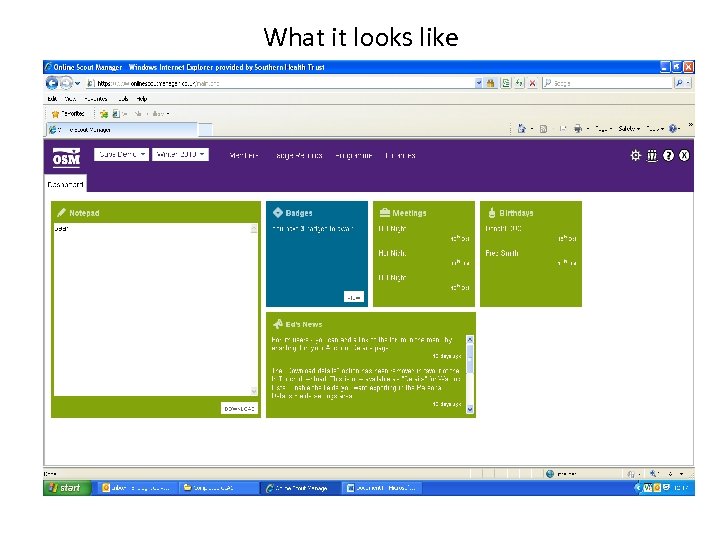720x540 pixels.
Task: Click the zoom level icon in status bar
Action: pos(653,473)
